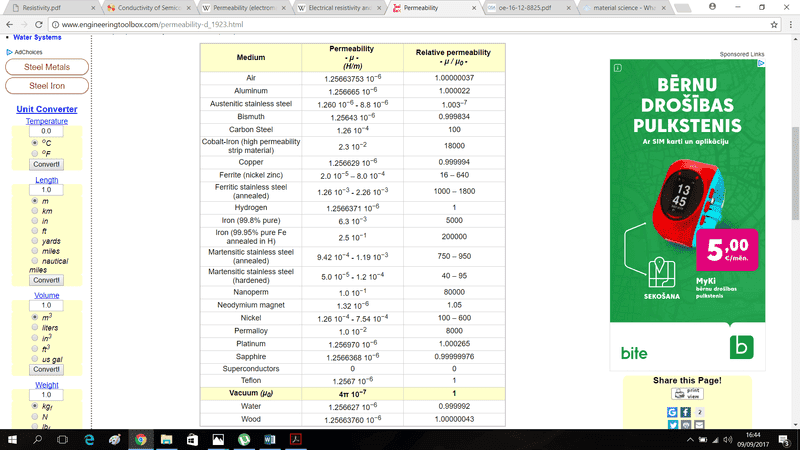
Task: Select the °C temperature radio button
Action: tap(35, 143)
